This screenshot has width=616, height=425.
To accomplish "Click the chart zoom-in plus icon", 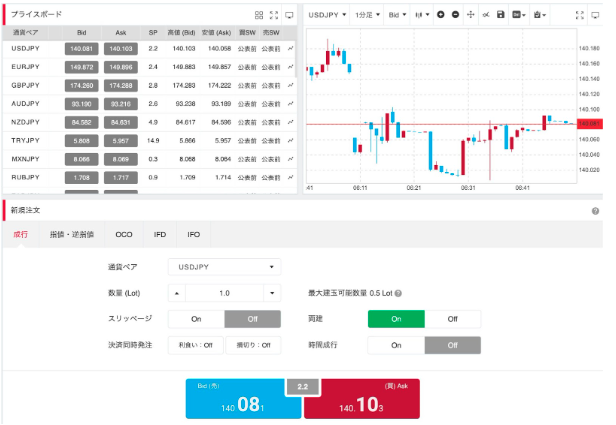I will pyautogui.click(x=442, y=16).
